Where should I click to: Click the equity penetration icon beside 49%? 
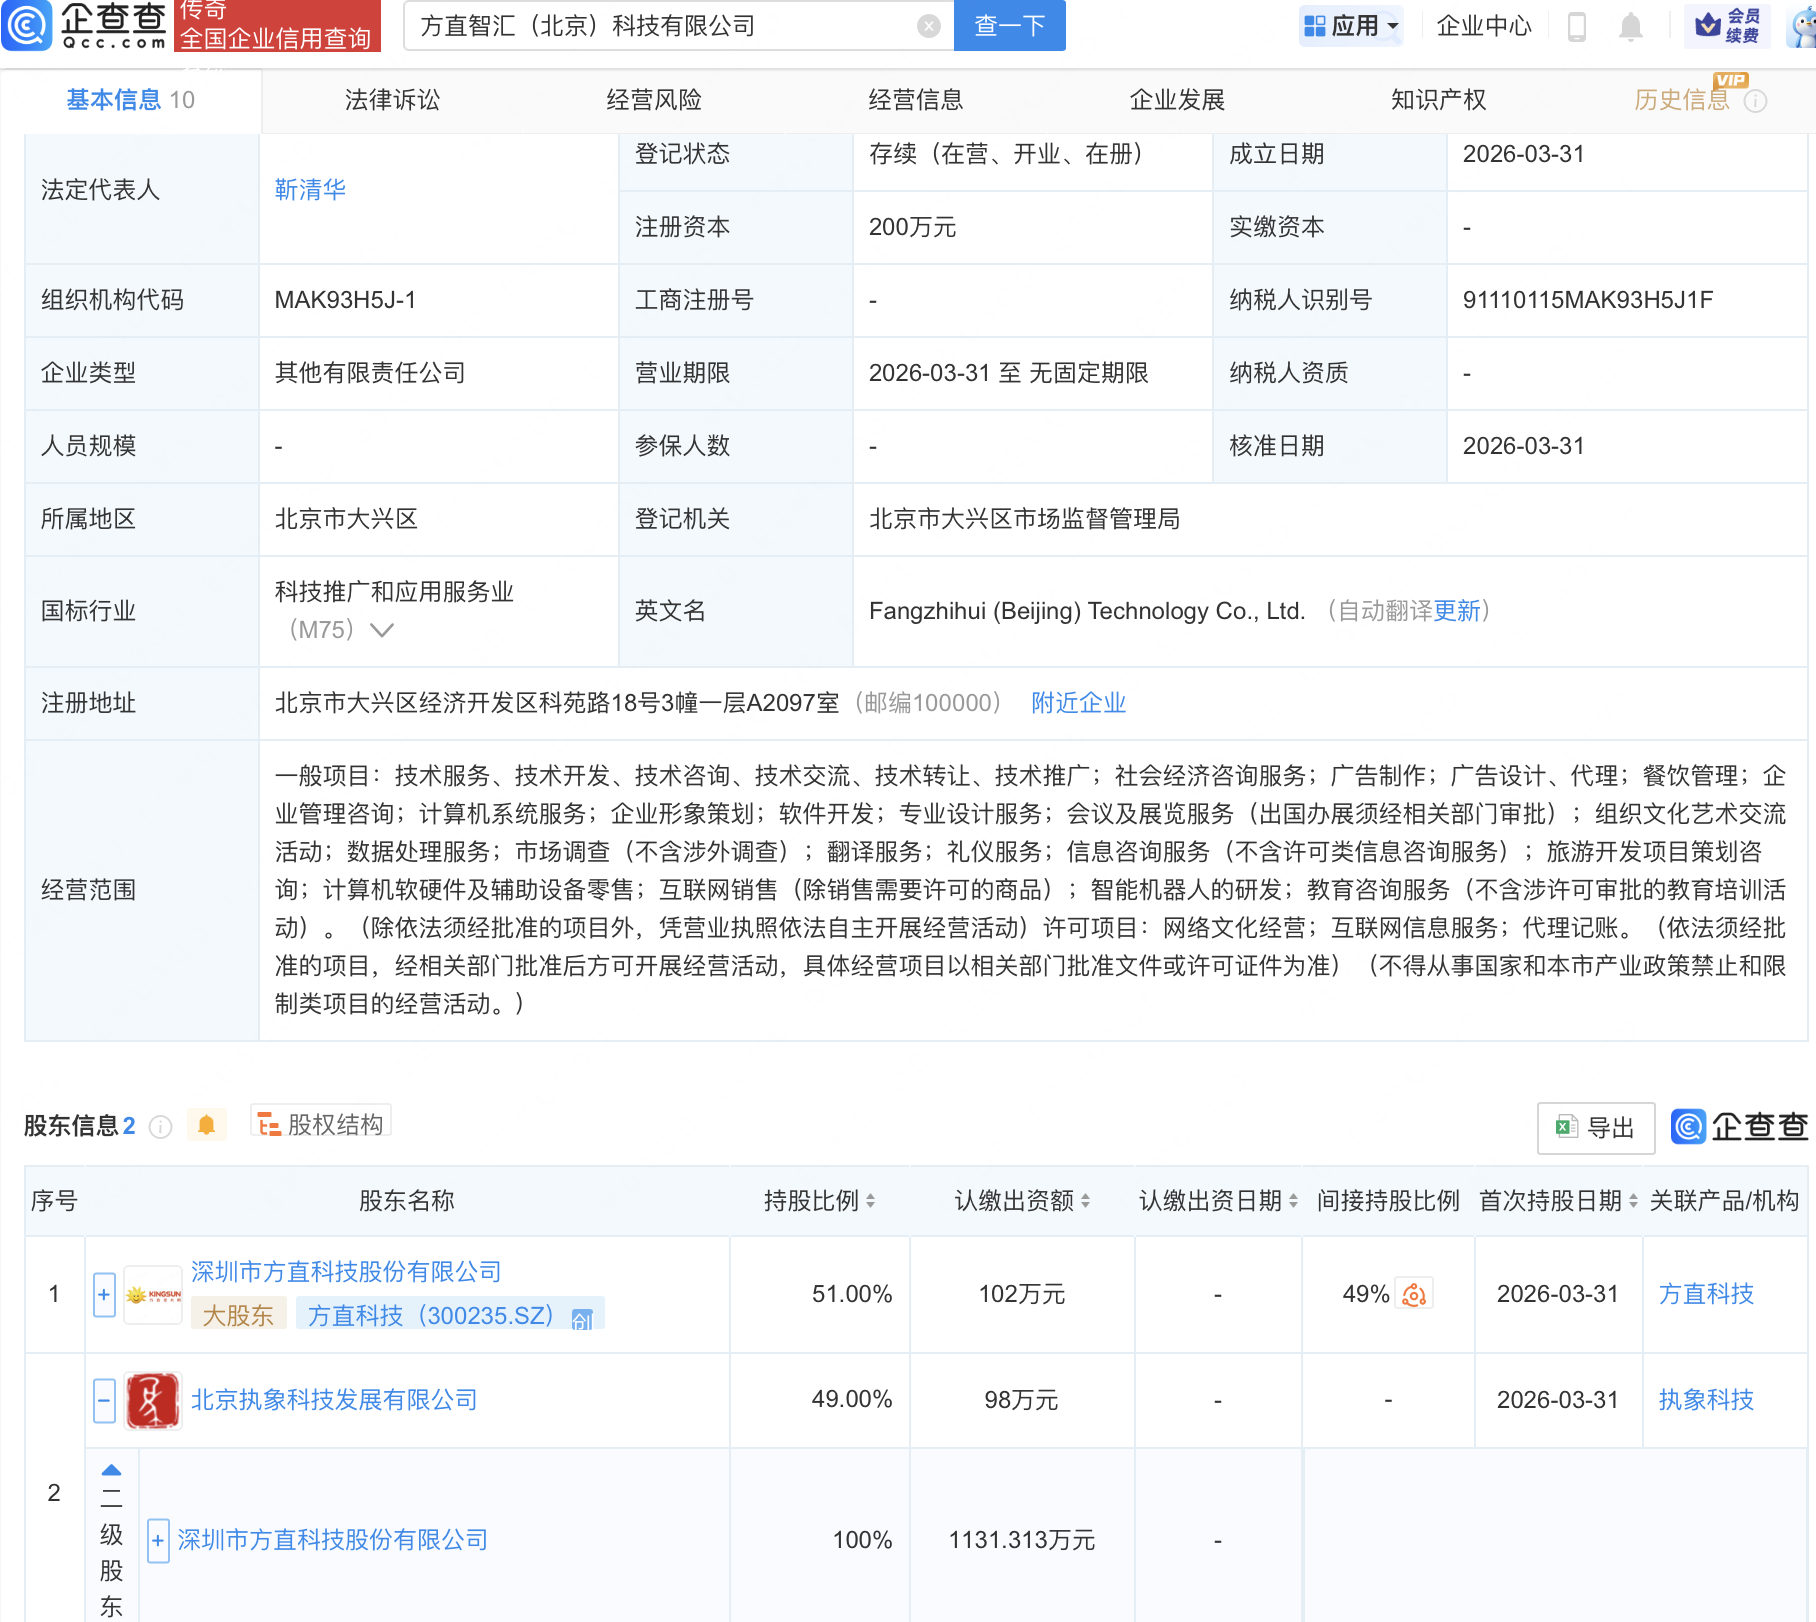(x=1413, y=1293)
